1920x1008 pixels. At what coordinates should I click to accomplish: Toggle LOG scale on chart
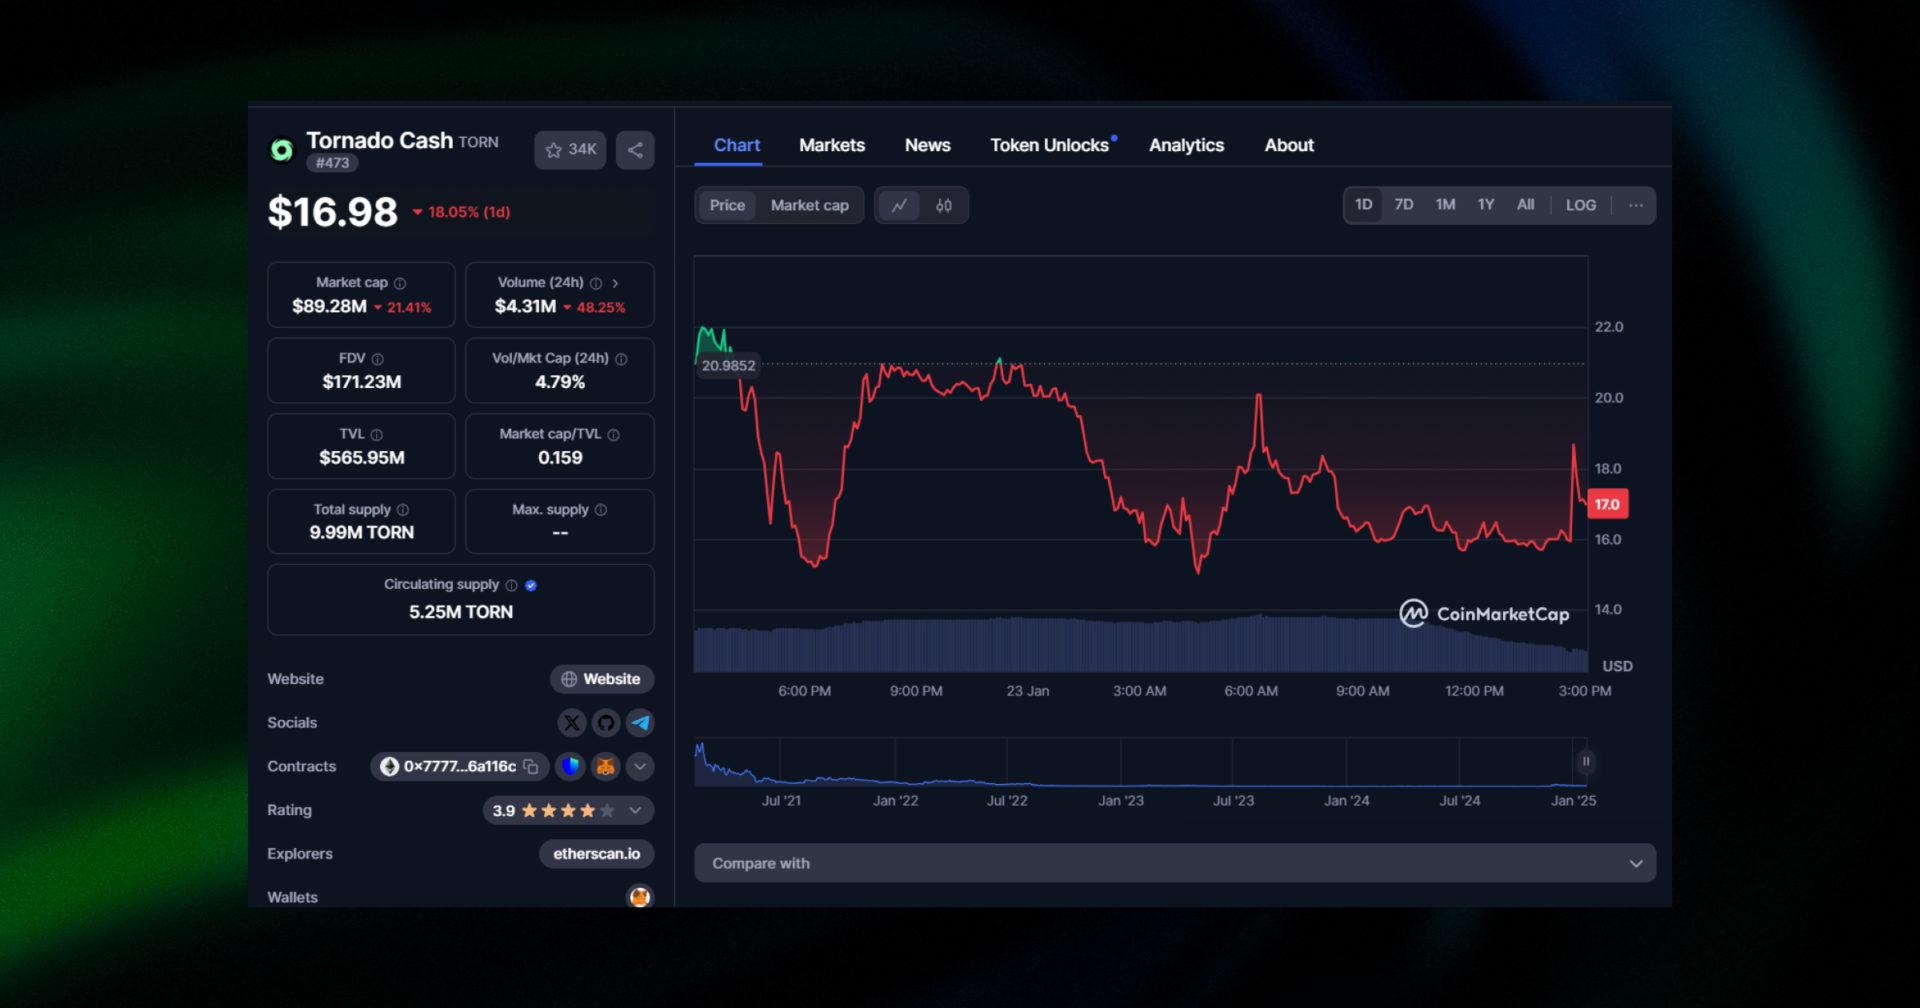(x=1581, y=205)
